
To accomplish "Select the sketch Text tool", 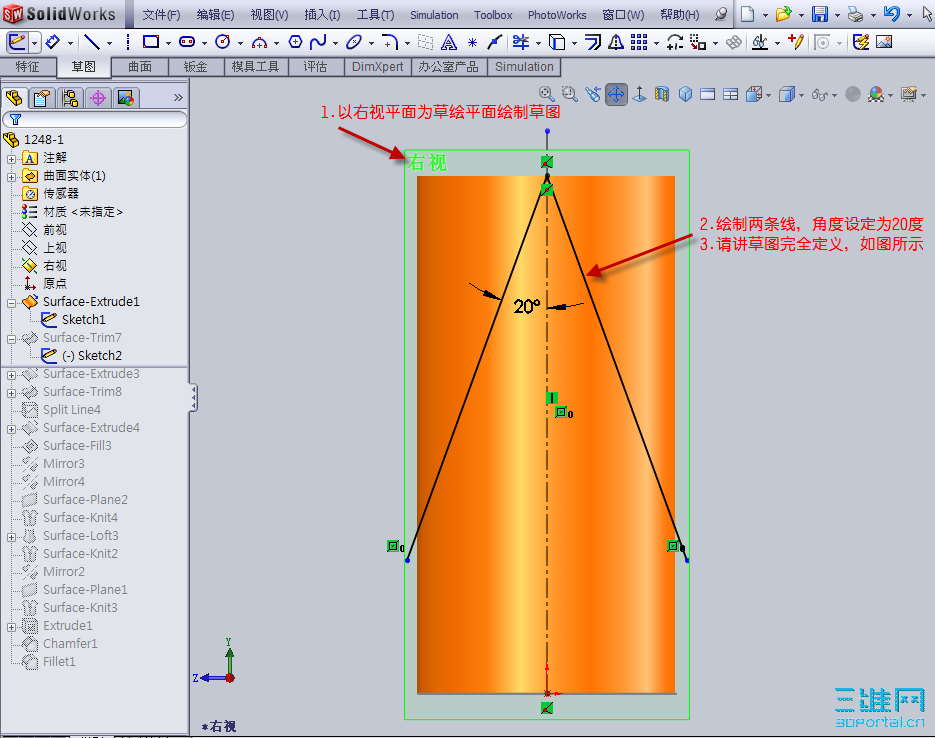I will [x=448, y=42].
